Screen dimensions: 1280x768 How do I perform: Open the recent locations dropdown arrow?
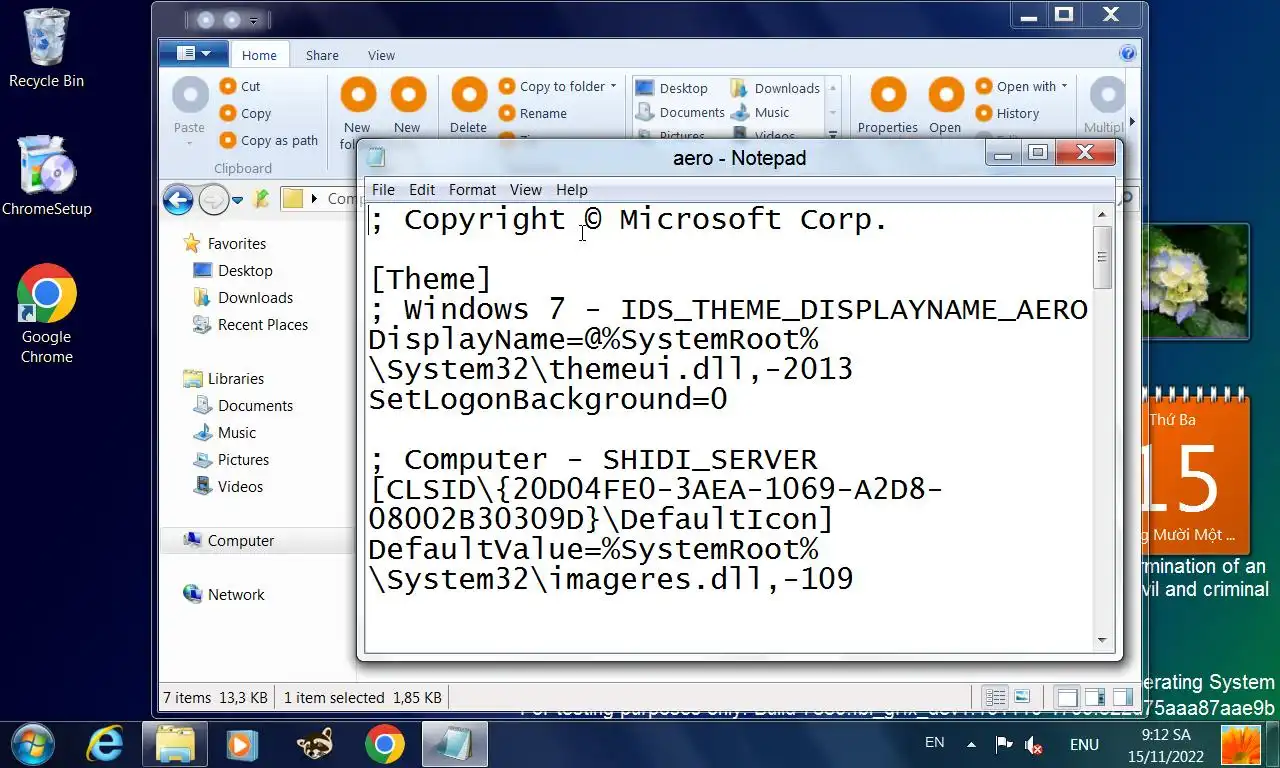coord(237,200)
